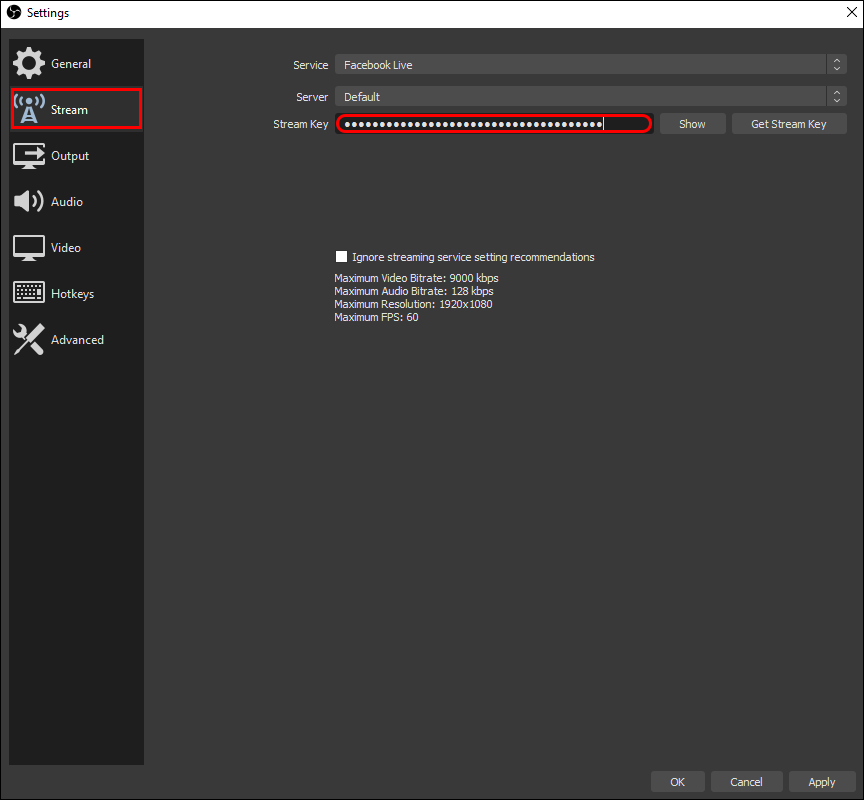Click the Get Stream Key button

pyautogui.click(x=789, y=124)
